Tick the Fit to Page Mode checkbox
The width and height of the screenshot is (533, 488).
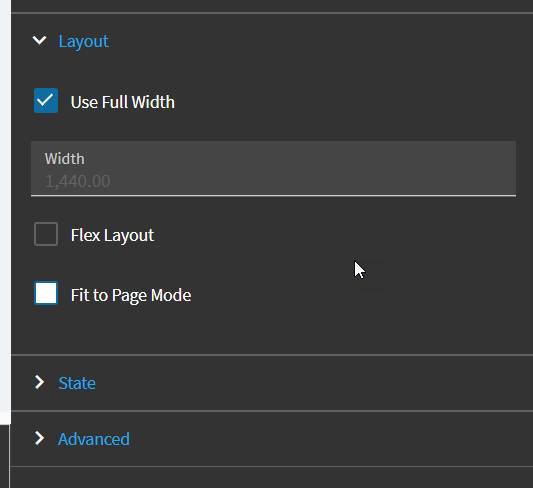tap(46, 293)
